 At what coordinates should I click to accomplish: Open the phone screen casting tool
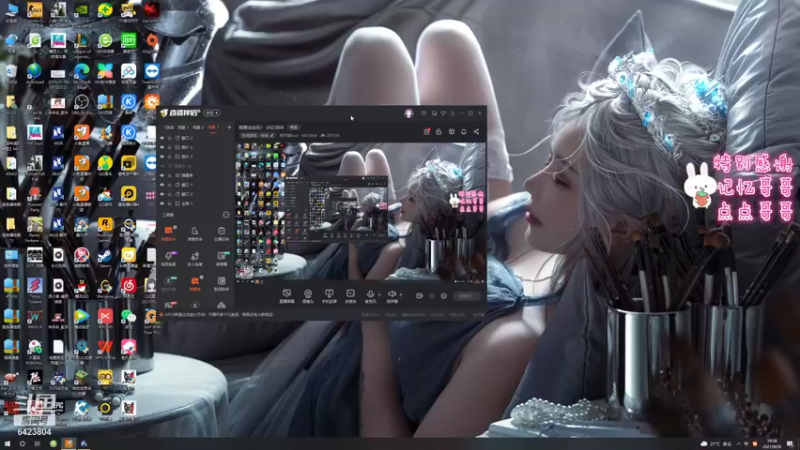click(329, 295)
